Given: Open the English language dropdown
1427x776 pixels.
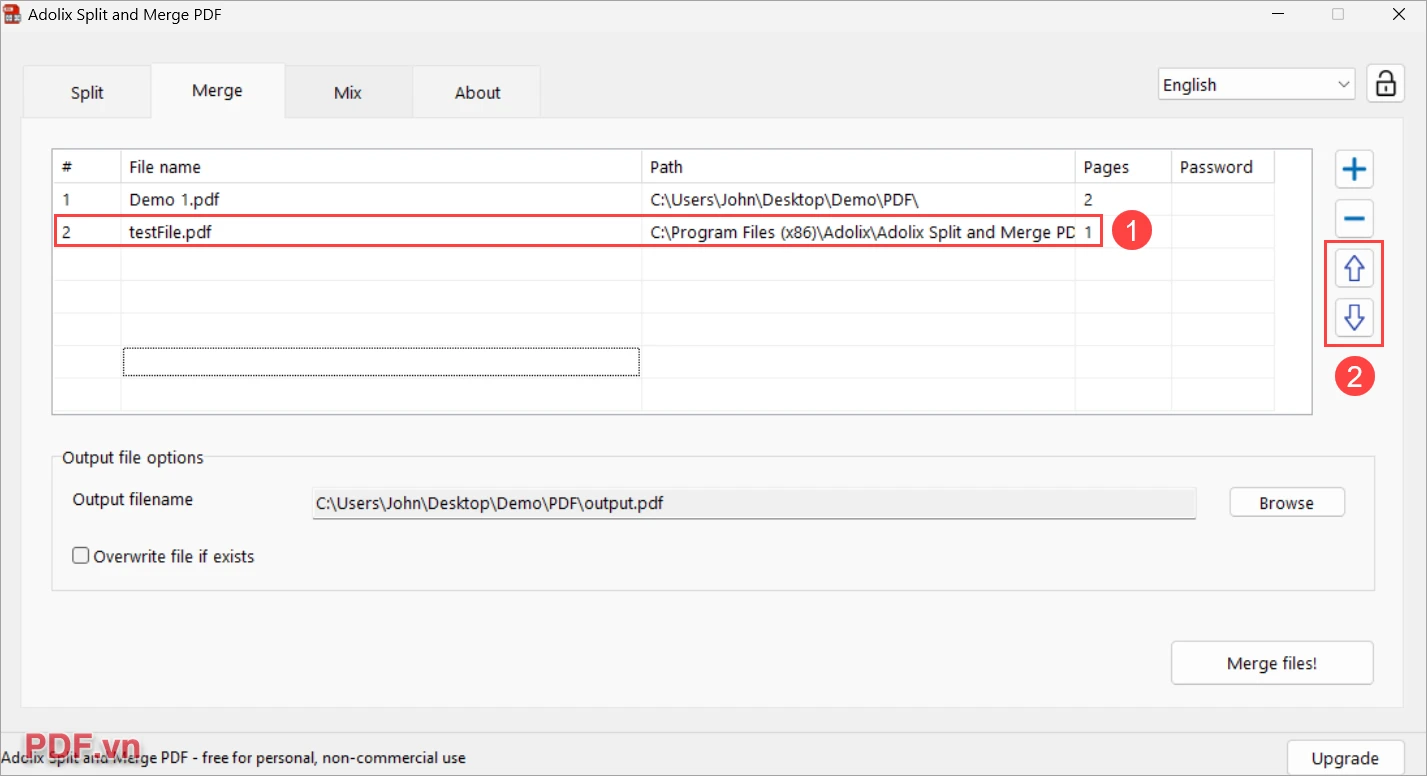Looking at the screenshot, I should click(x=1256, y=85).
